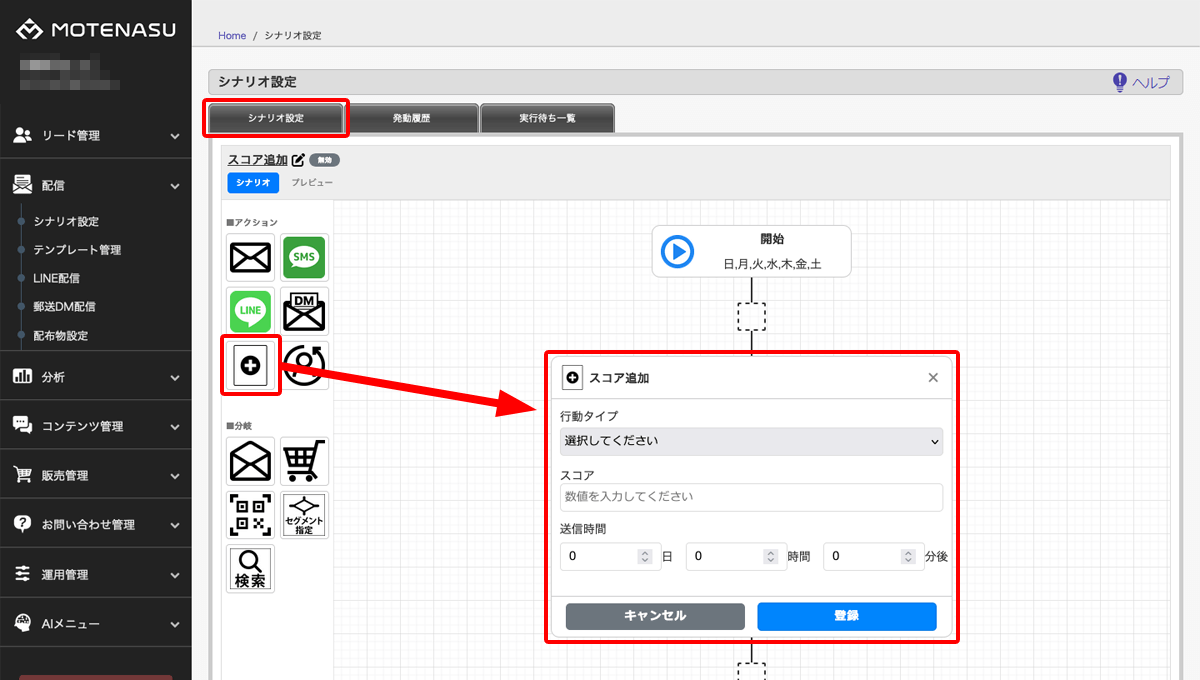The image size is (1200, 680).
Task: Select the shopping cart branch icon
Action: click(x=304, y=461)
